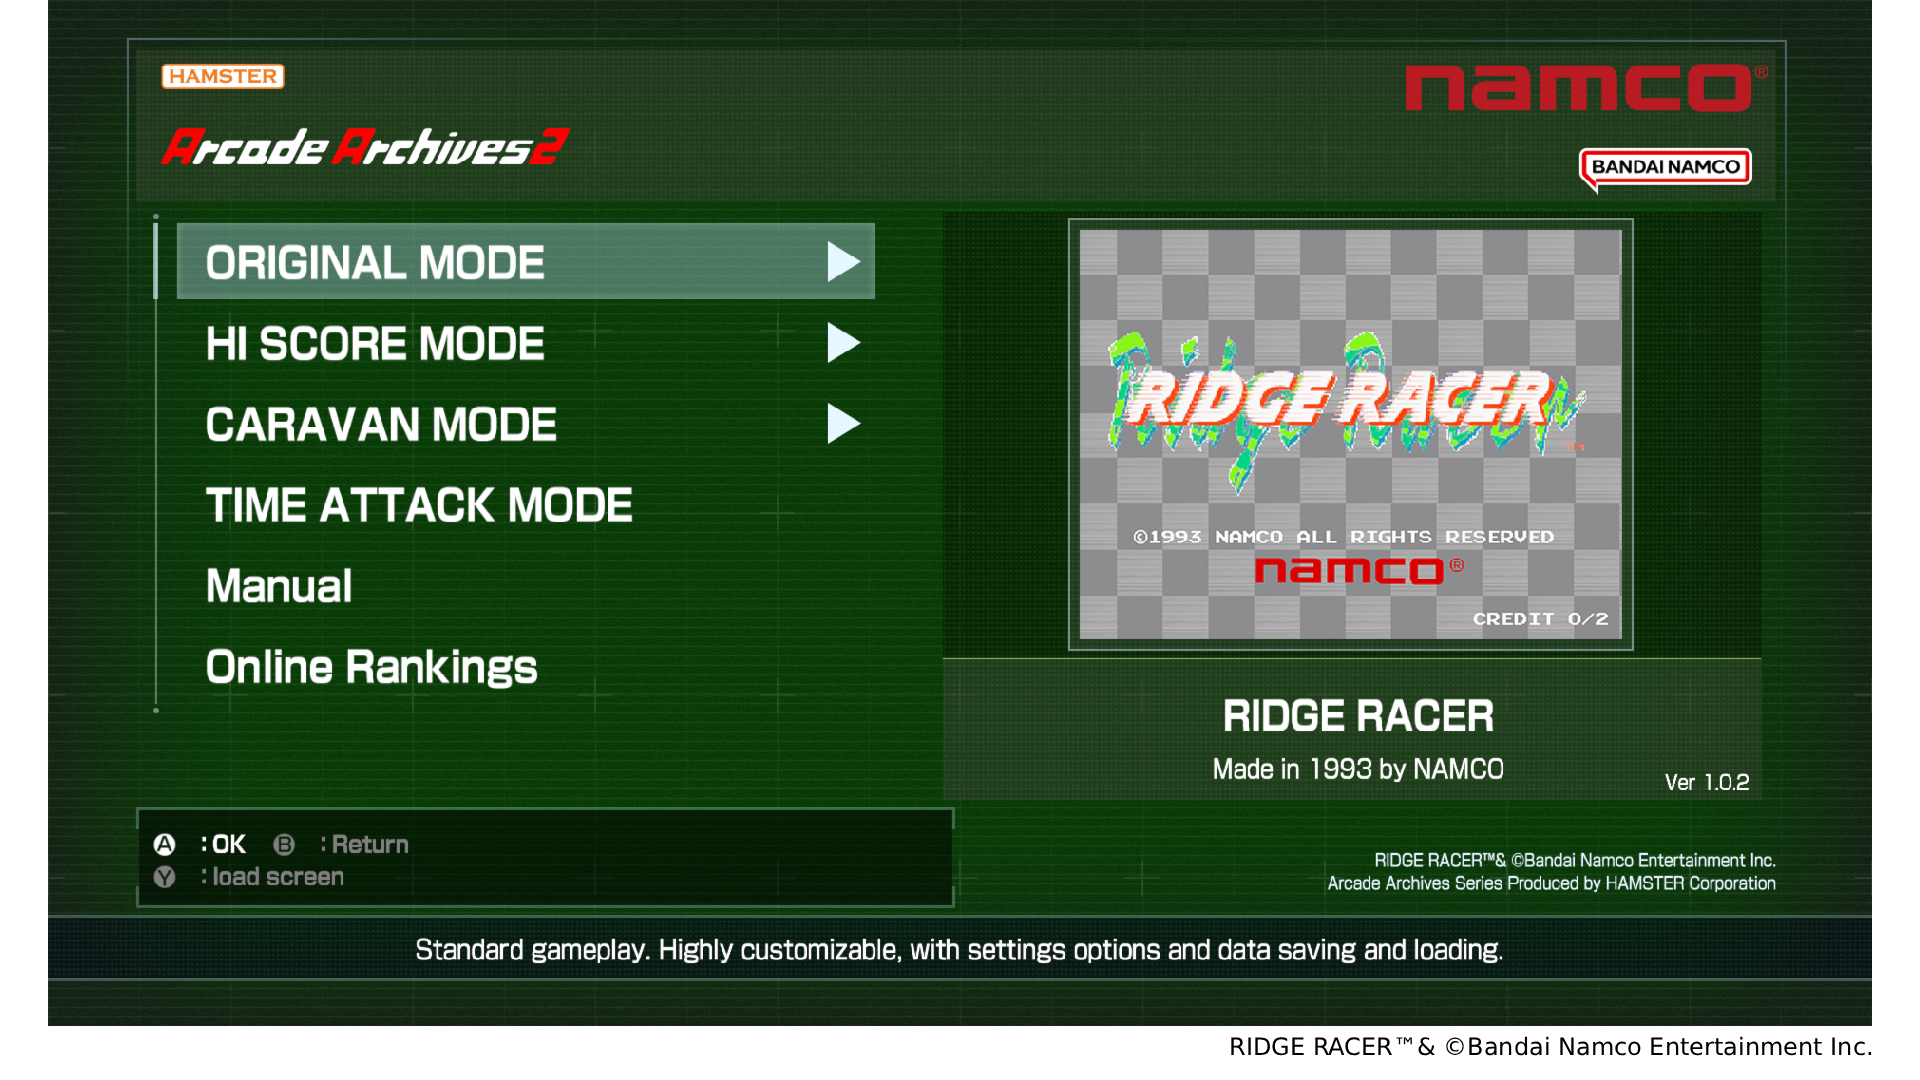Click the ': OK' label
The height and width of the screenshot is (1080, 1920).
[223, 845]
